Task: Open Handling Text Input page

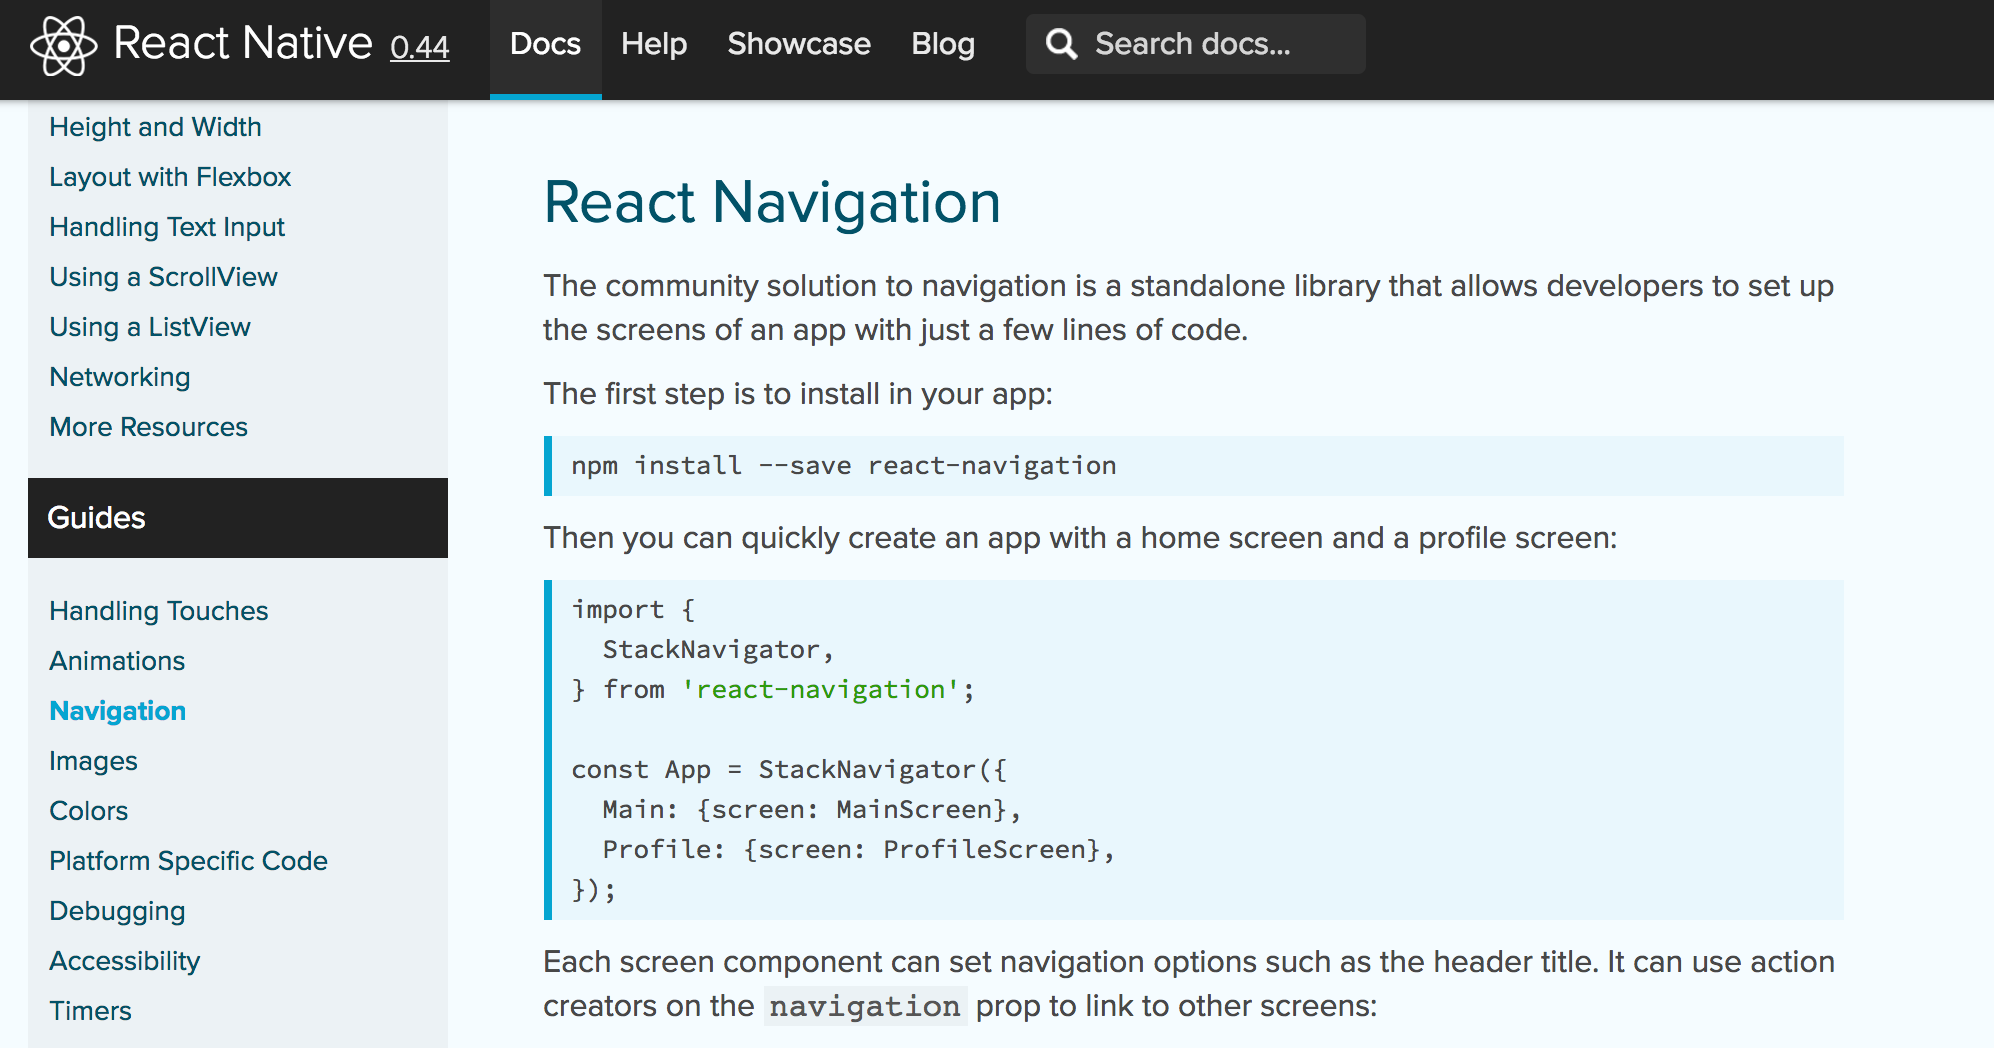Action: tap(167, 227)
